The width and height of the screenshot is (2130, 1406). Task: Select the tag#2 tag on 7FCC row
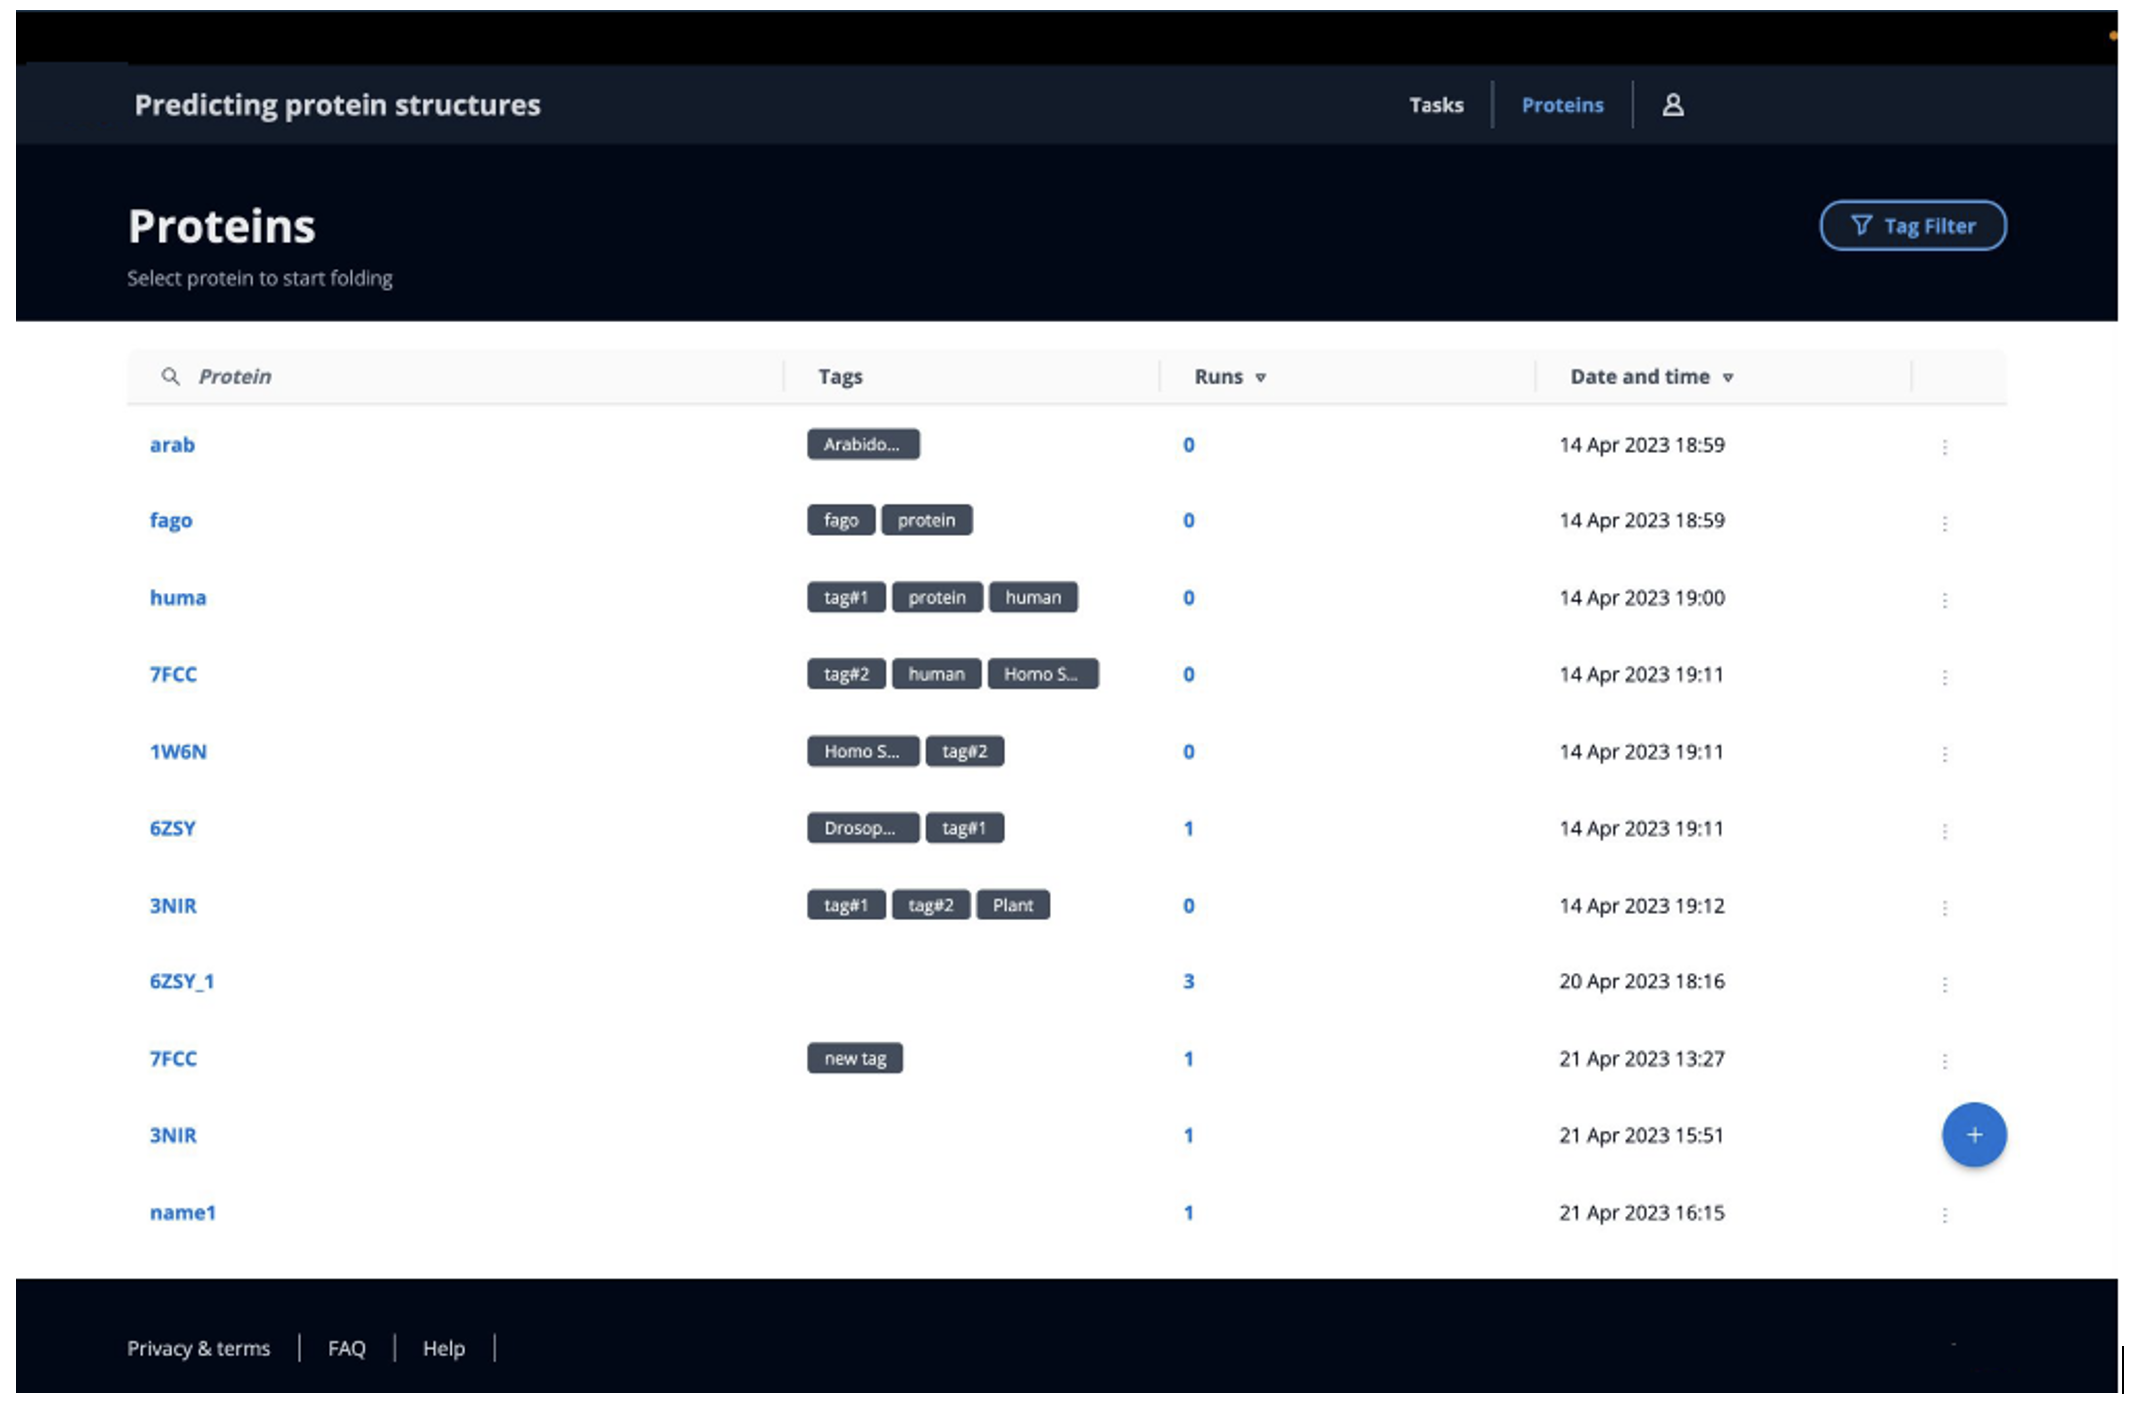(x=845, y=674)
